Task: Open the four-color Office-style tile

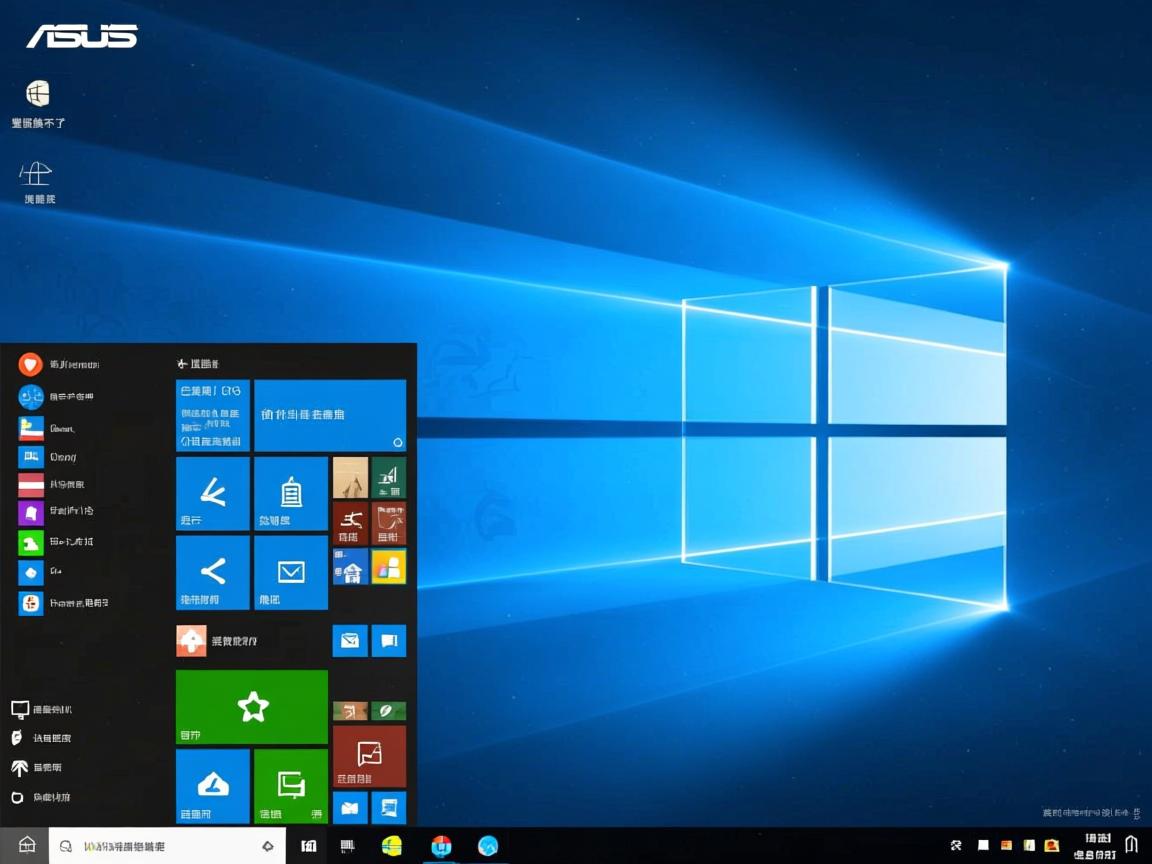Action: tap(389, 566)
